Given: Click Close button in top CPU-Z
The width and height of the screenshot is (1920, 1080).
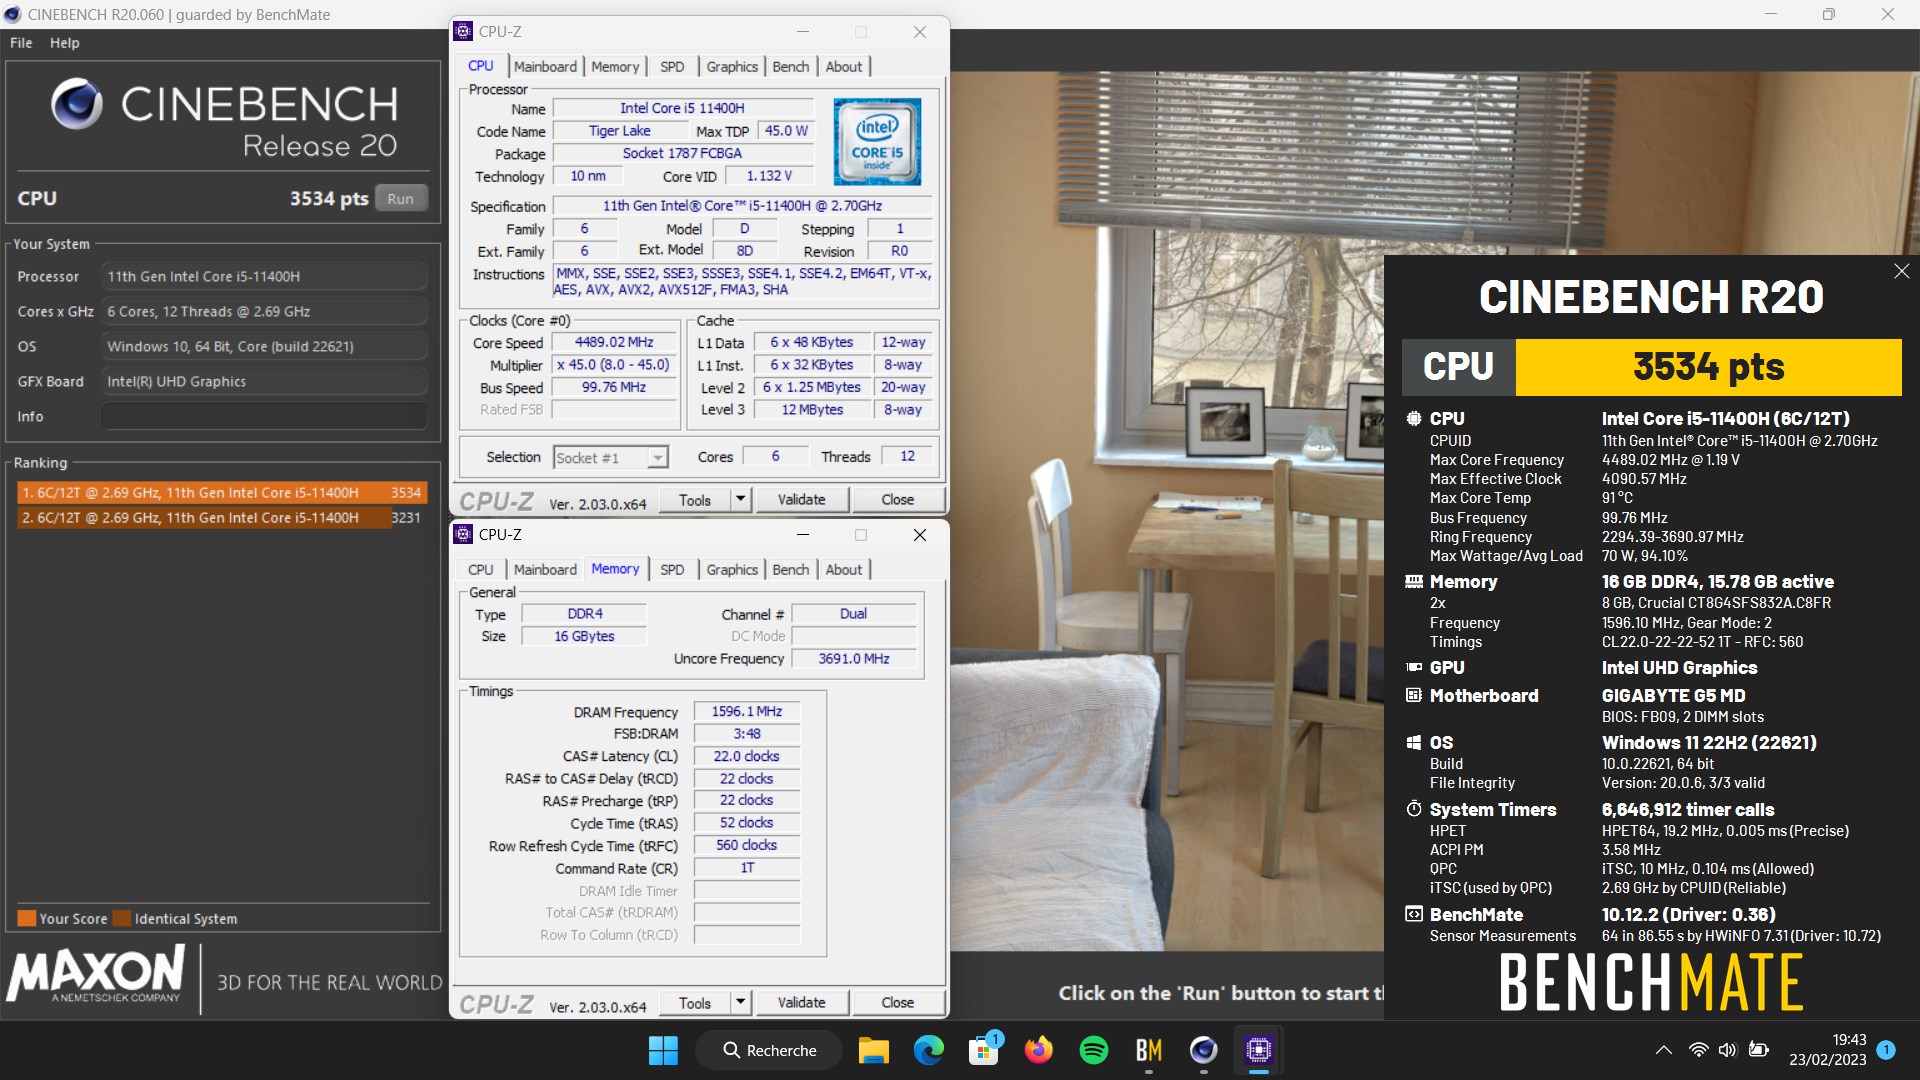Looking at the screenshot, I should (x=897, y=500).
